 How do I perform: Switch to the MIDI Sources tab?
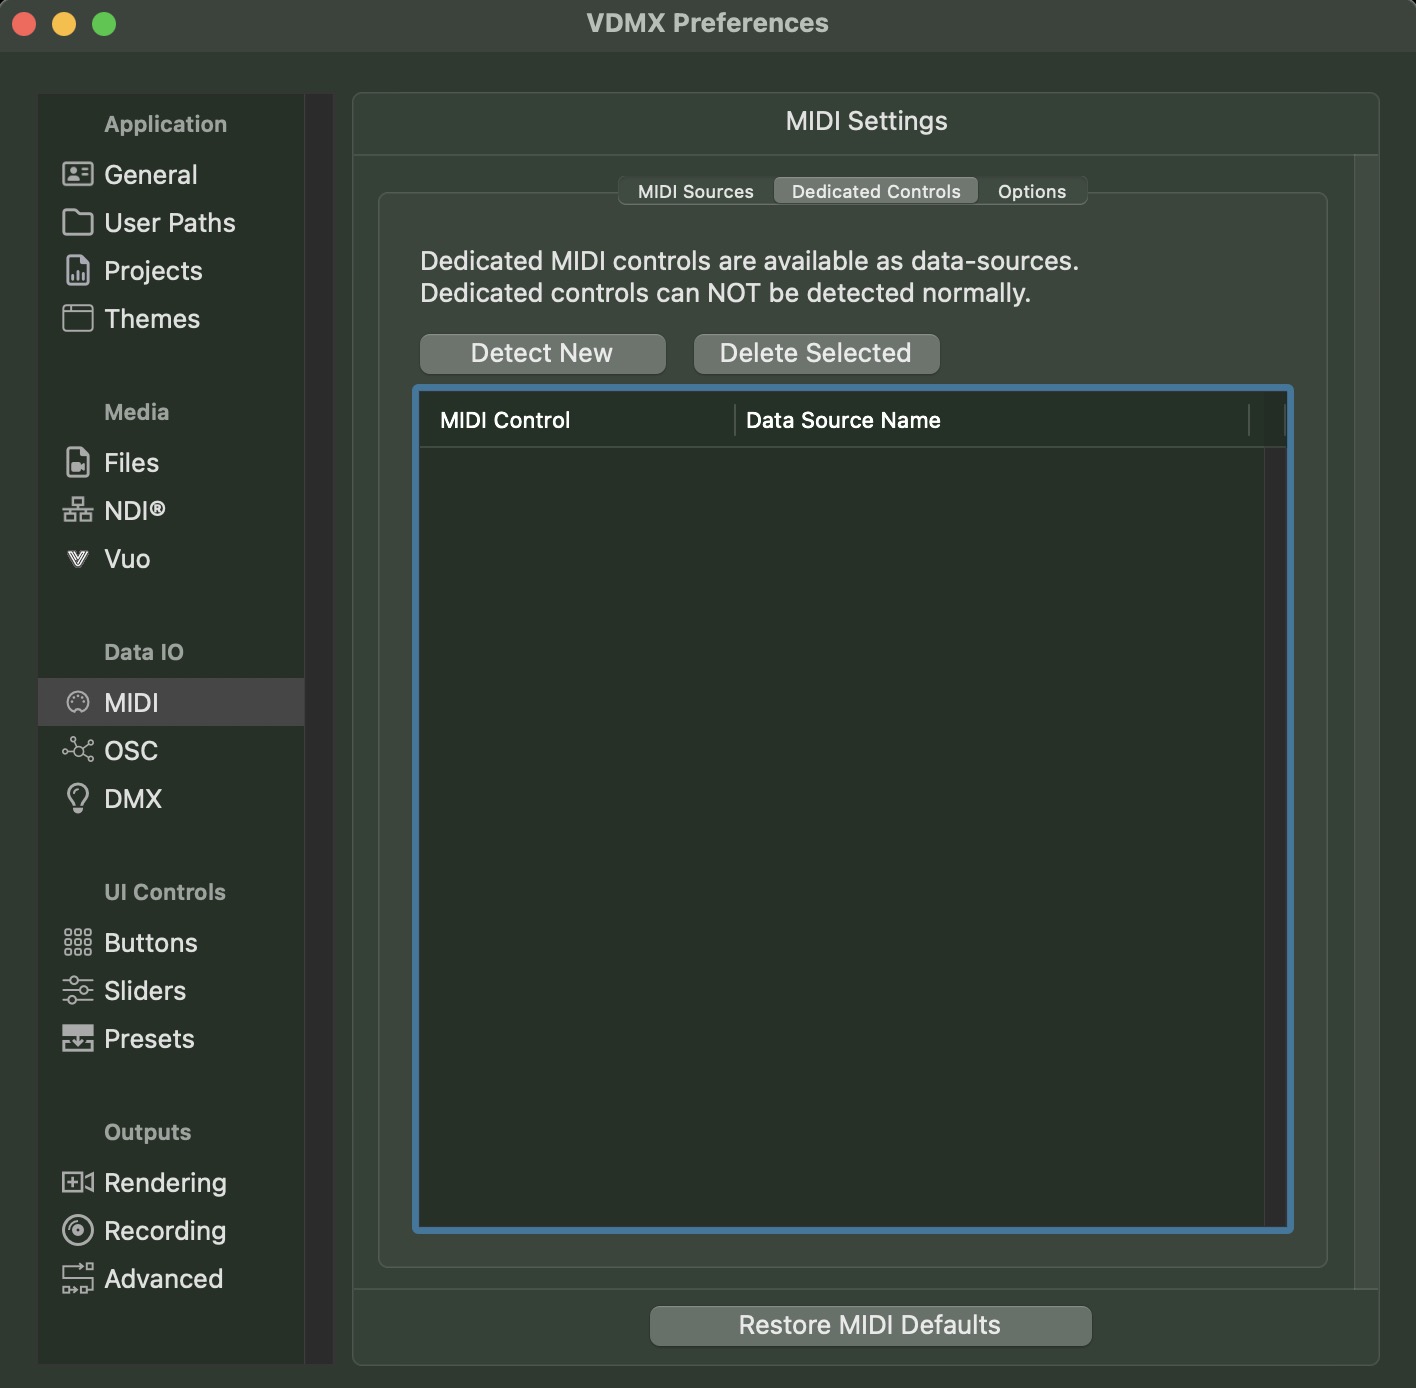[695, 191]
